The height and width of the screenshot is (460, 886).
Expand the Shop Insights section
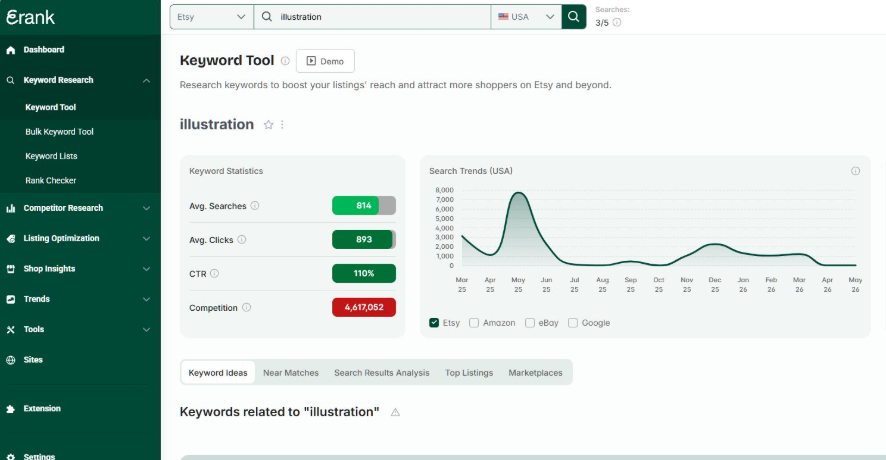click(146, 269)
